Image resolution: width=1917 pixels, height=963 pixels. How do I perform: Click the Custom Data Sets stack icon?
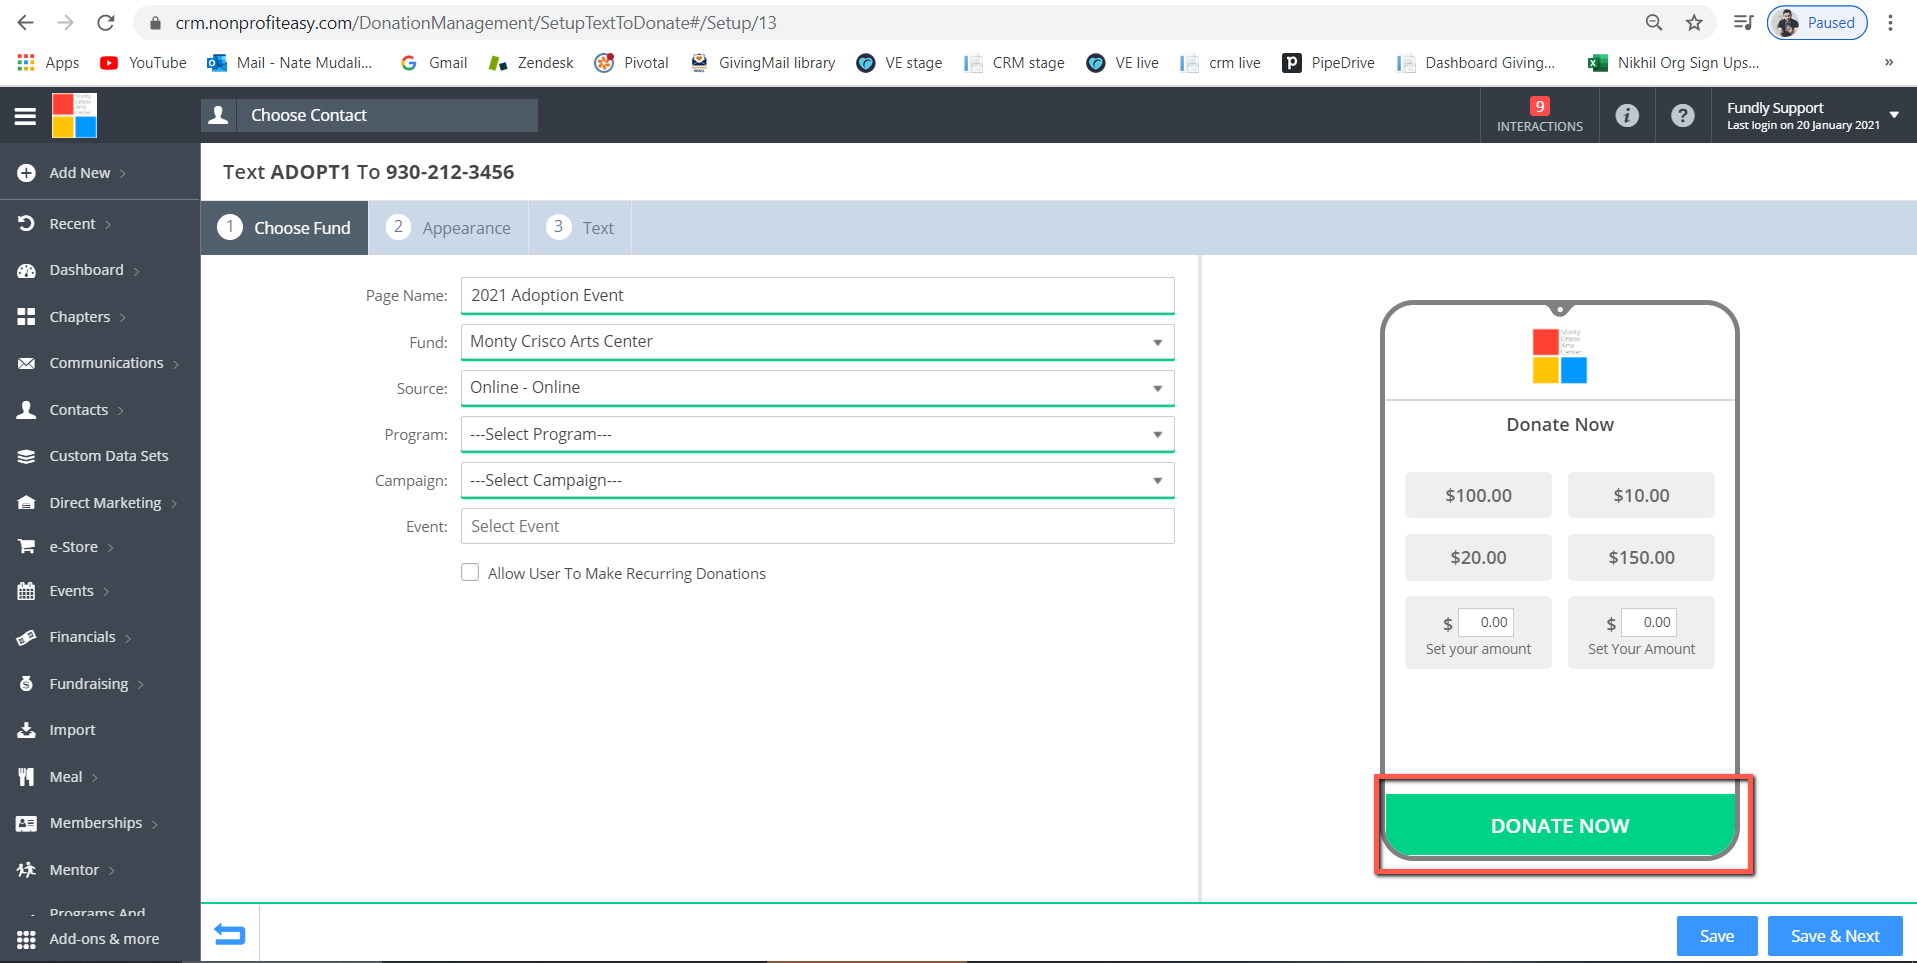(x=26, y=456)
